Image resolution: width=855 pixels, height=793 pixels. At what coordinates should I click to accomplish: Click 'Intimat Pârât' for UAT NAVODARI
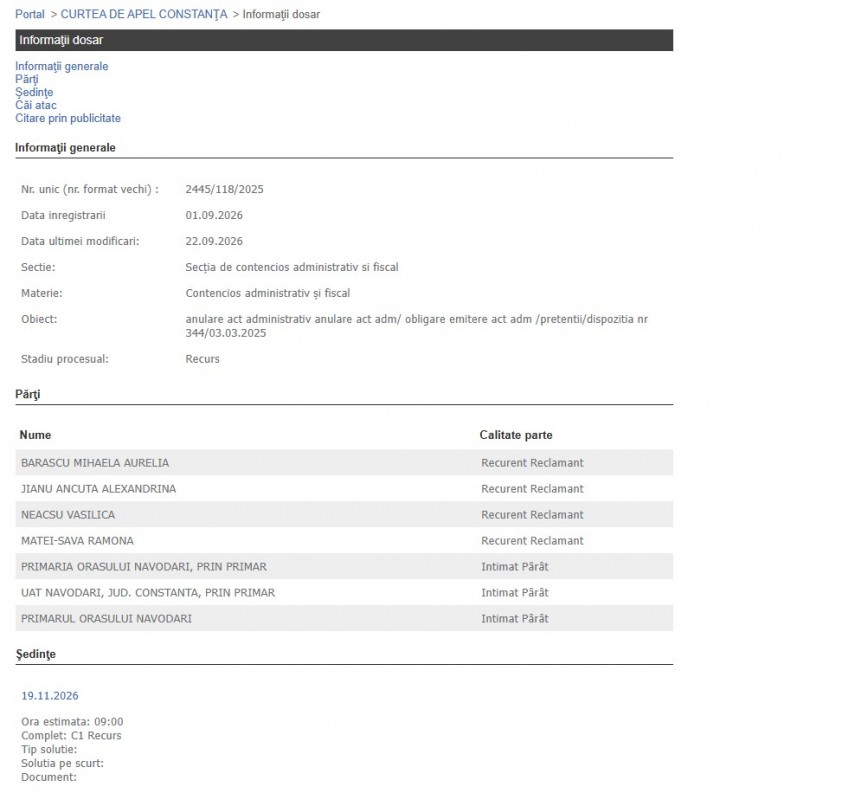(x=515, y=593)
